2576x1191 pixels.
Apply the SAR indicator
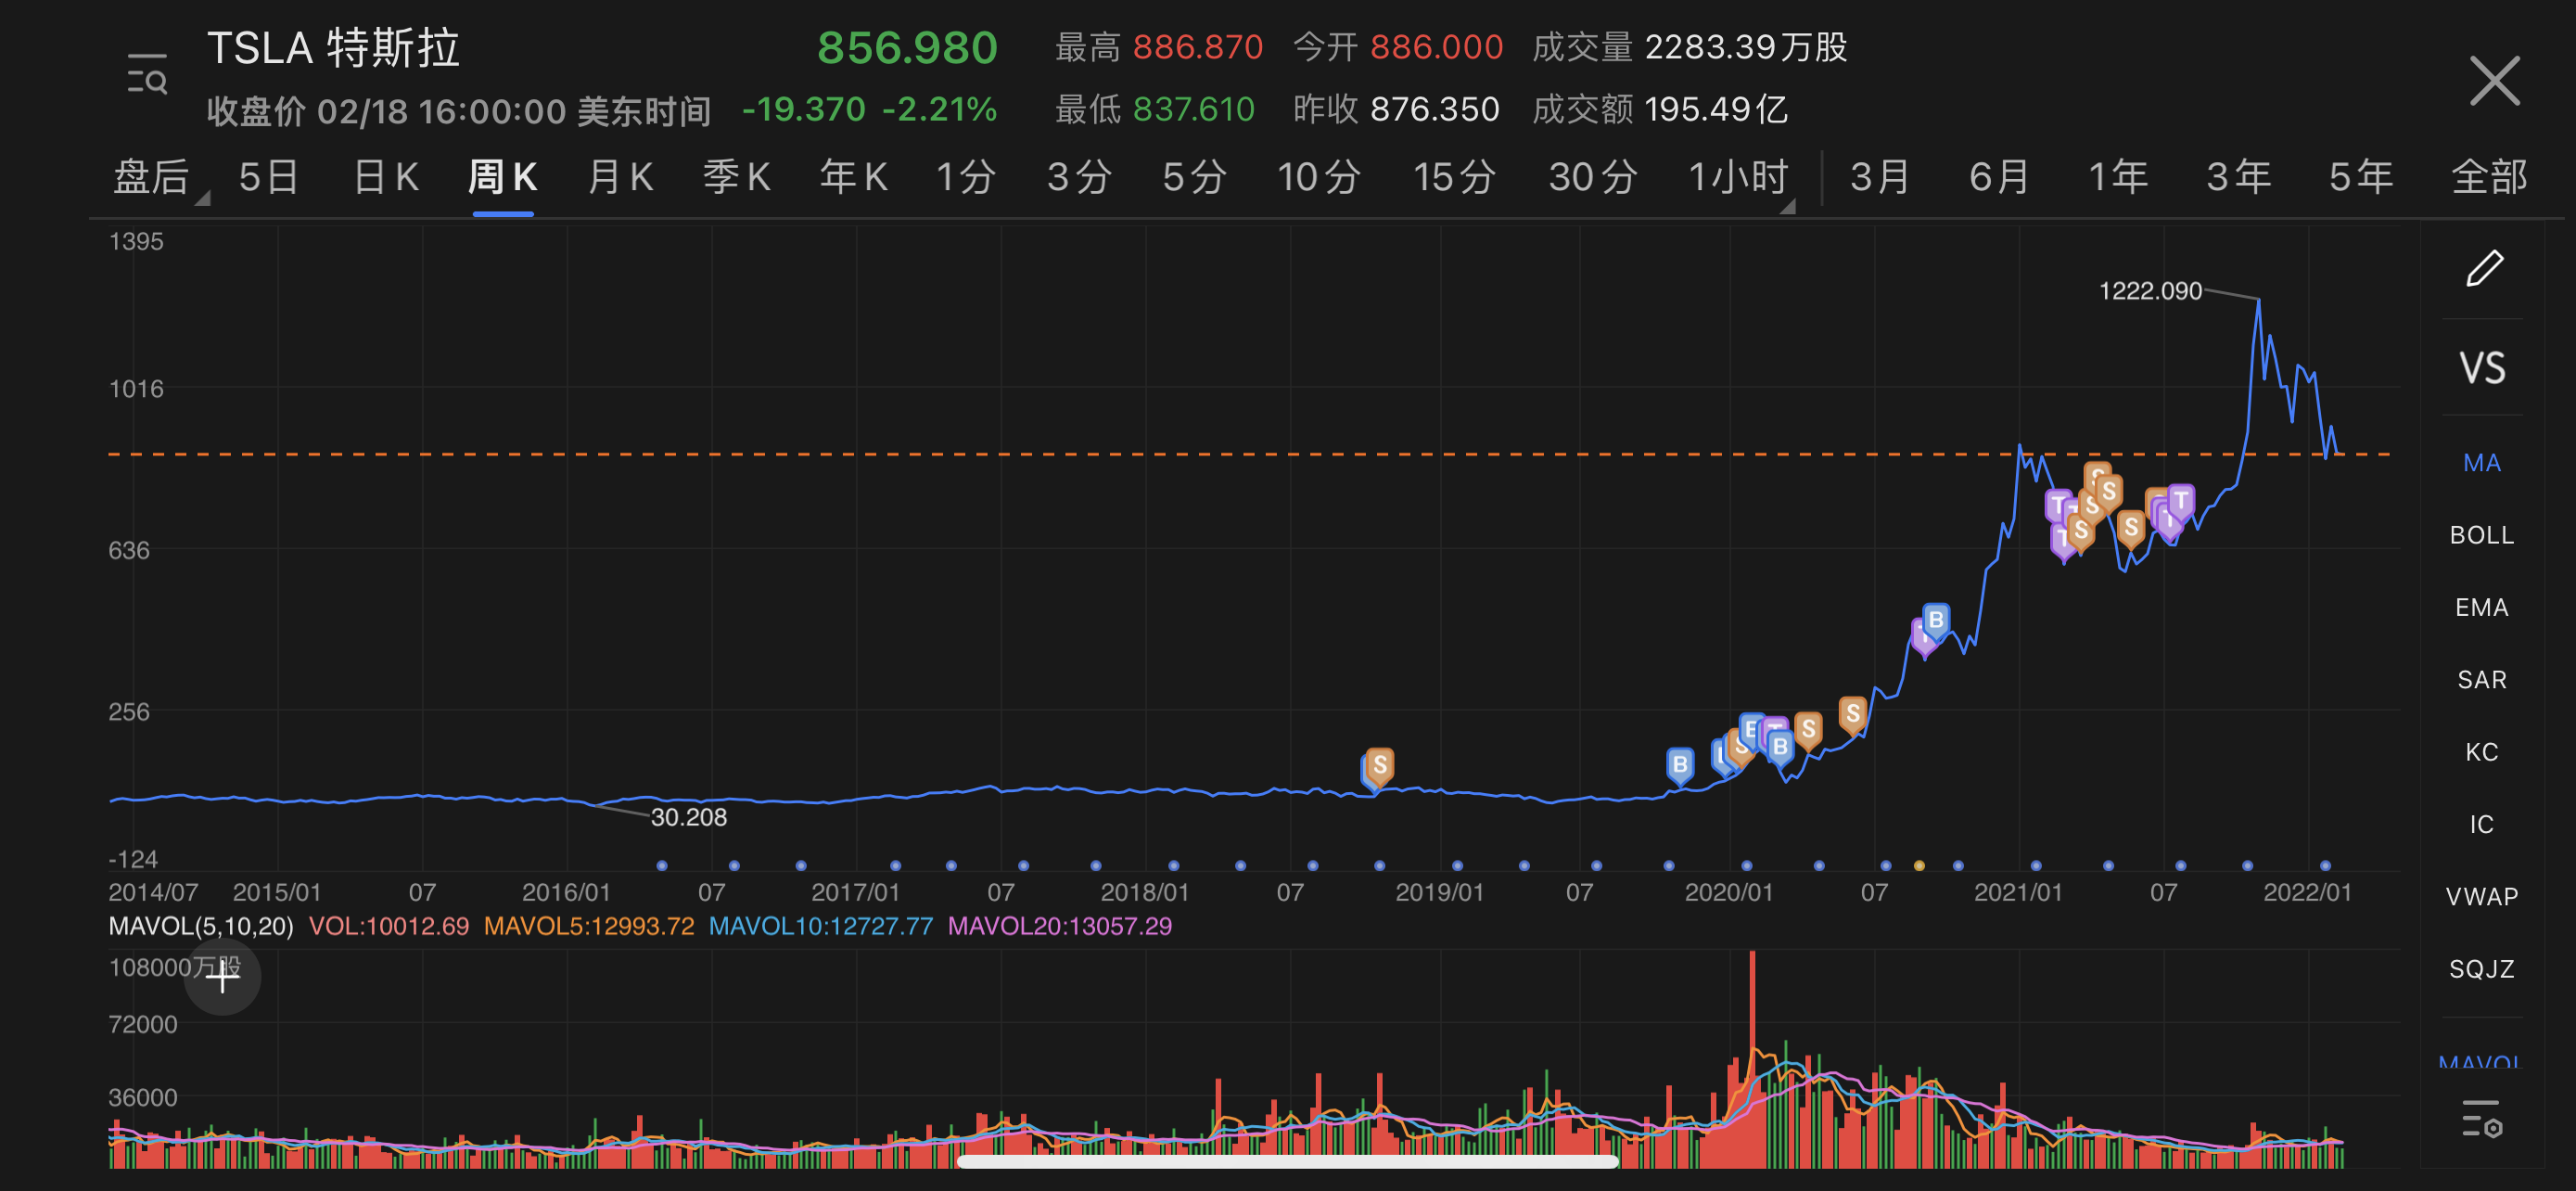pos(2481,679)
